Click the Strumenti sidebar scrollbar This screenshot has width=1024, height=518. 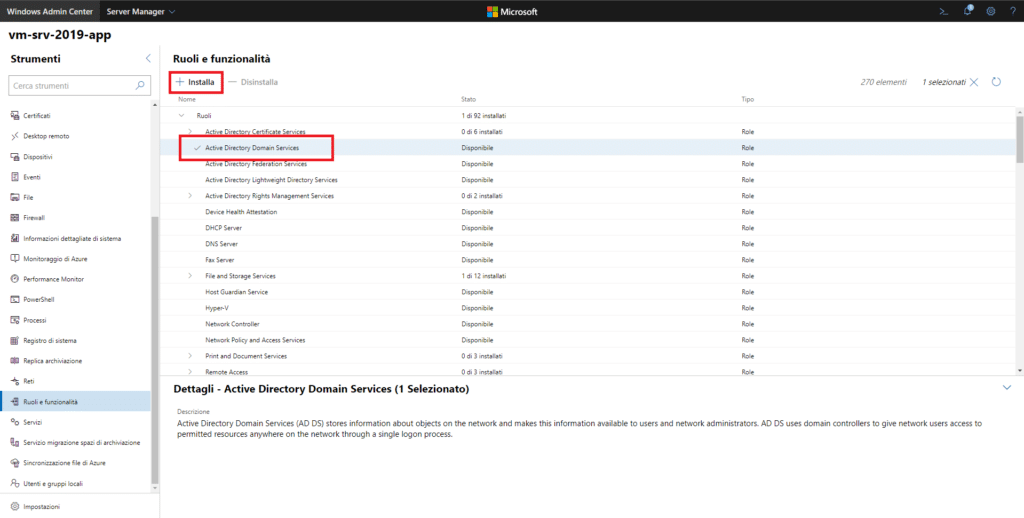(x=155, y=349)
